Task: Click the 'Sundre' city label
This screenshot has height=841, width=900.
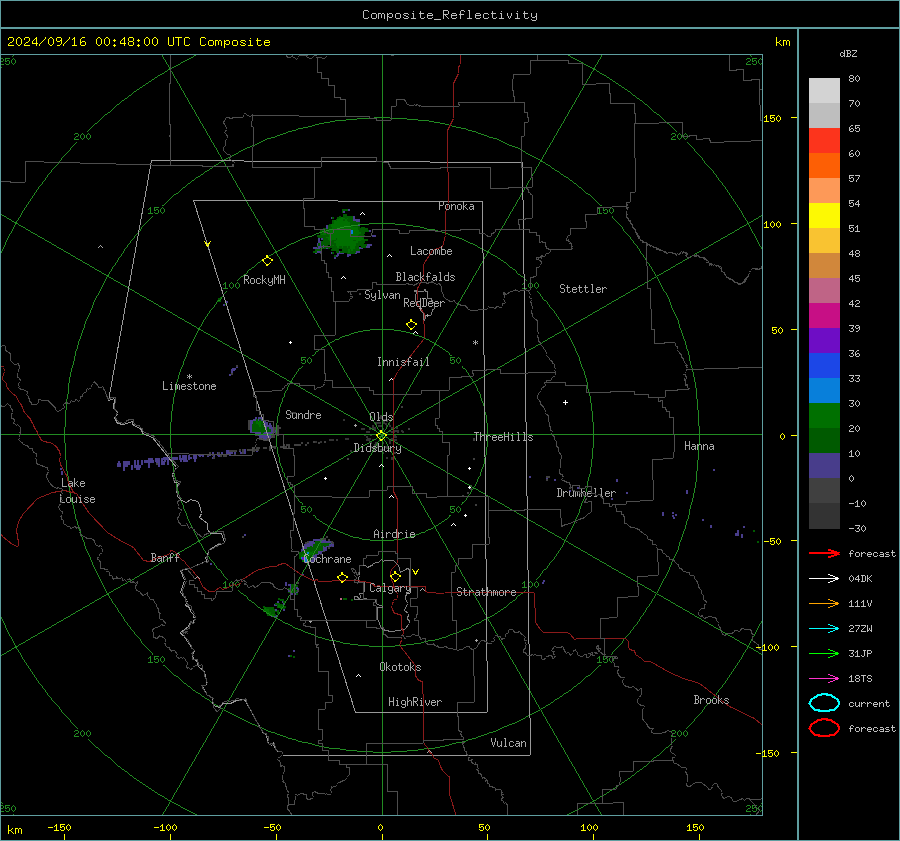Action: (x=303, y=414)
